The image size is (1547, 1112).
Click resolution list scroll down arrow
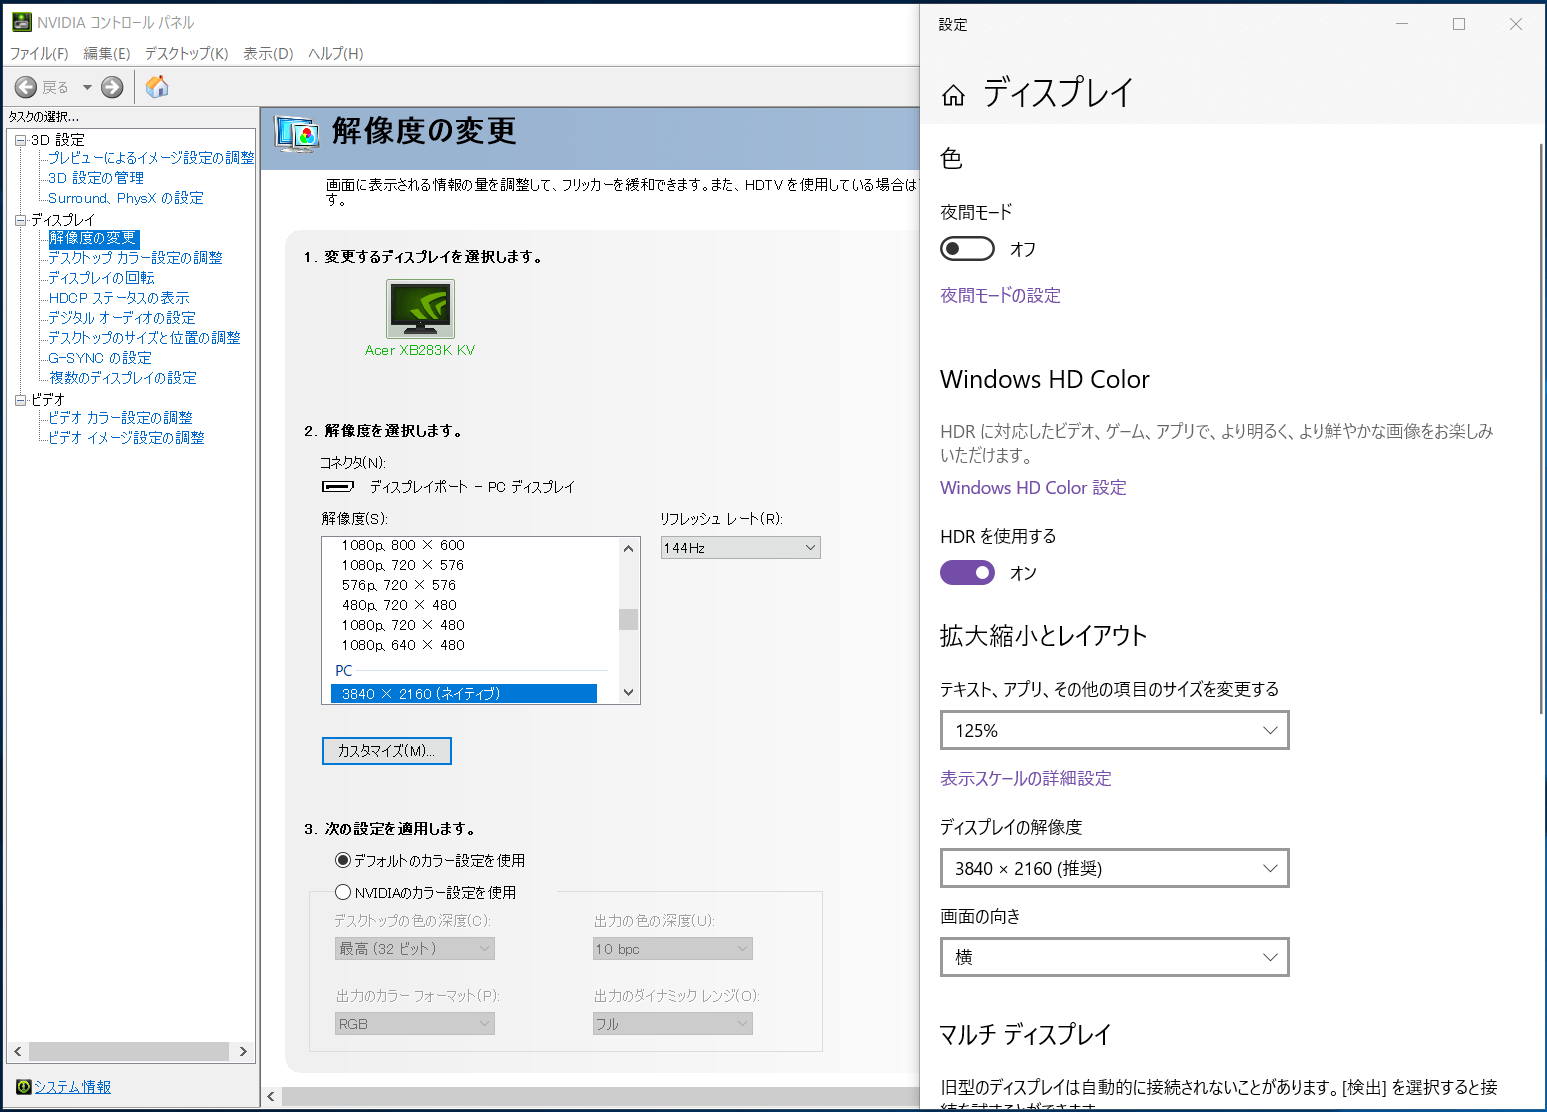point(628,693)
